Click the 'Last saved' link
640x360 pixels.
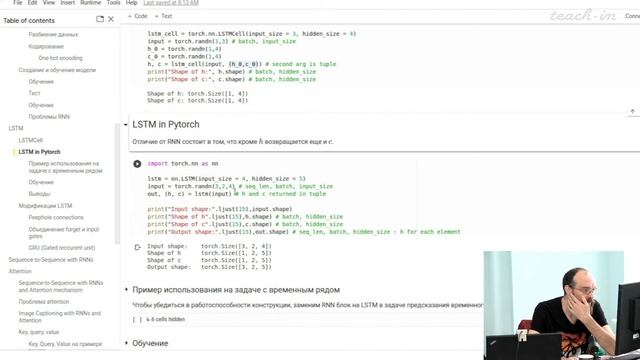tap(171, 2)
